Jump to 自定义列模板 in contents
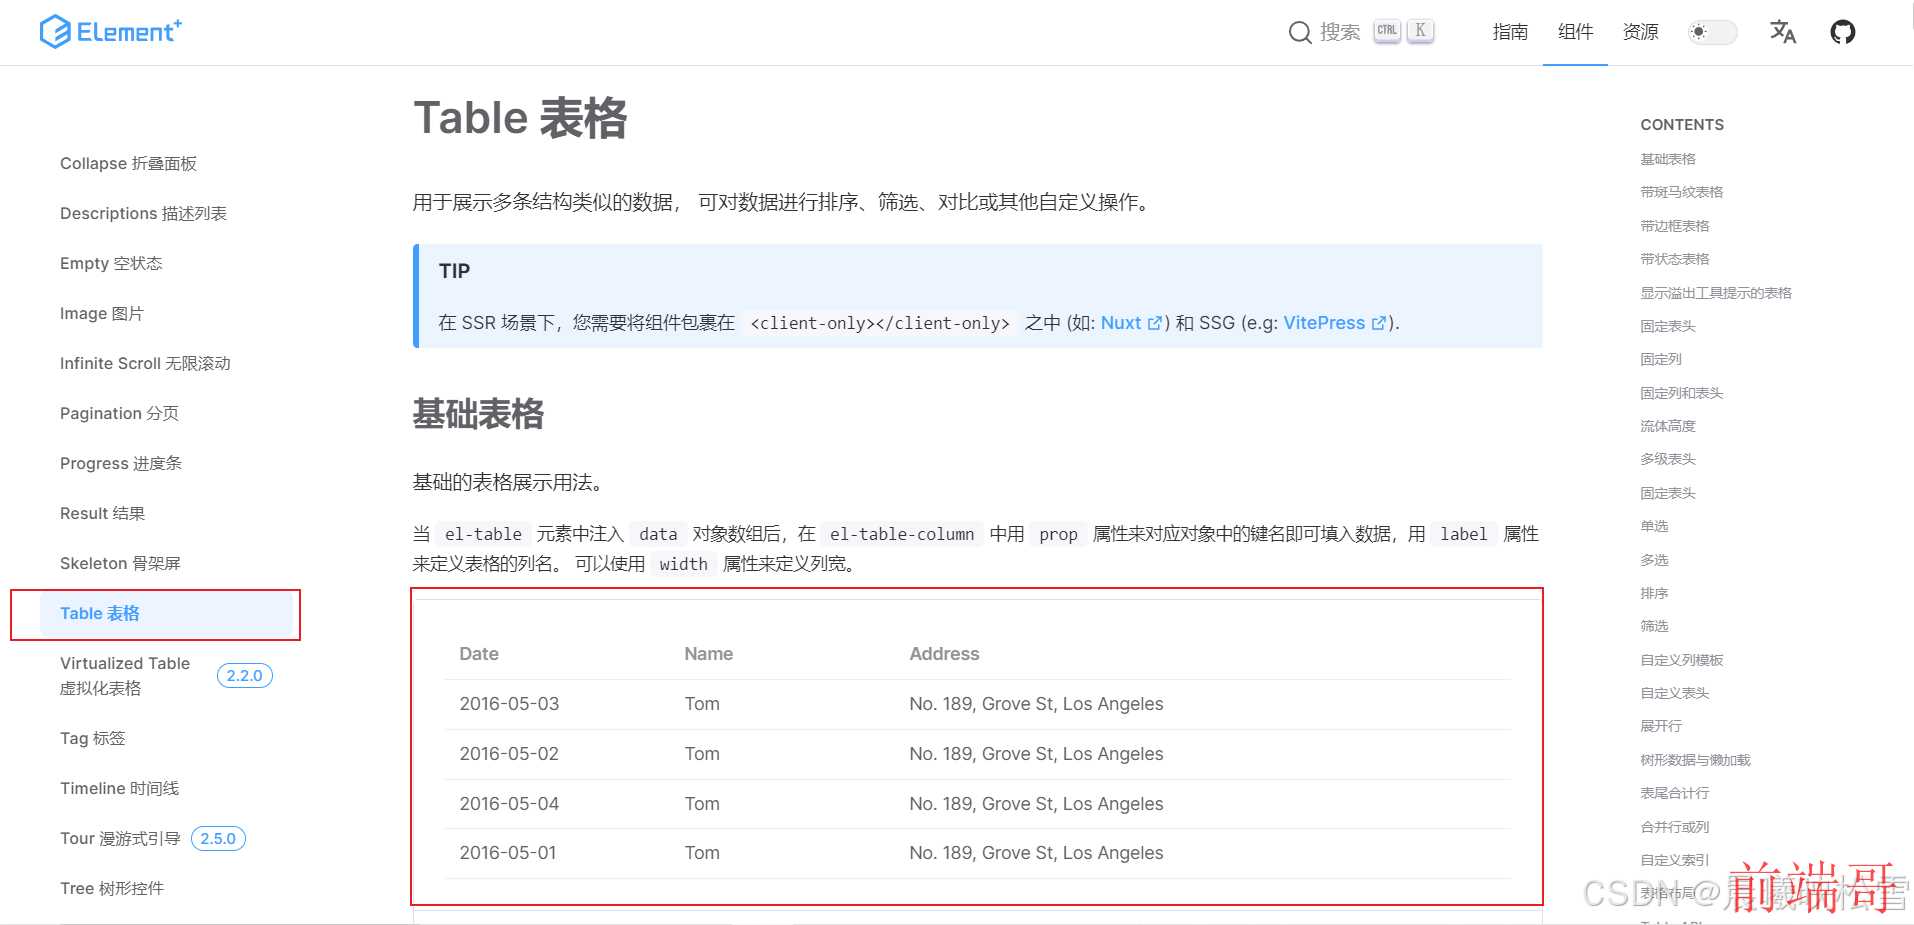This screenshot has width=1914, height=925. point(1682,660)
